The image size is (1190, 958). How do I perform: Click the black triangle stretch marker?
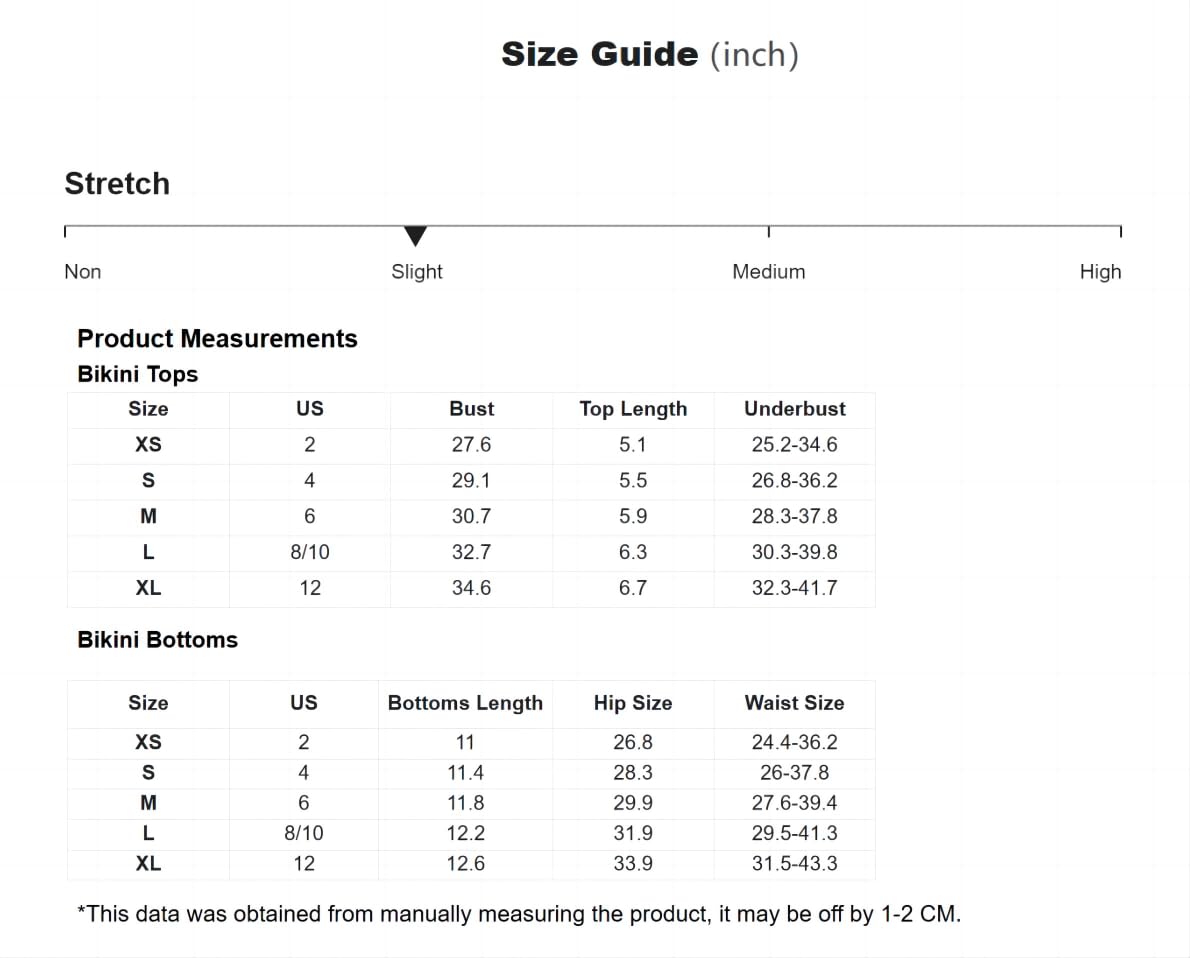416,236
